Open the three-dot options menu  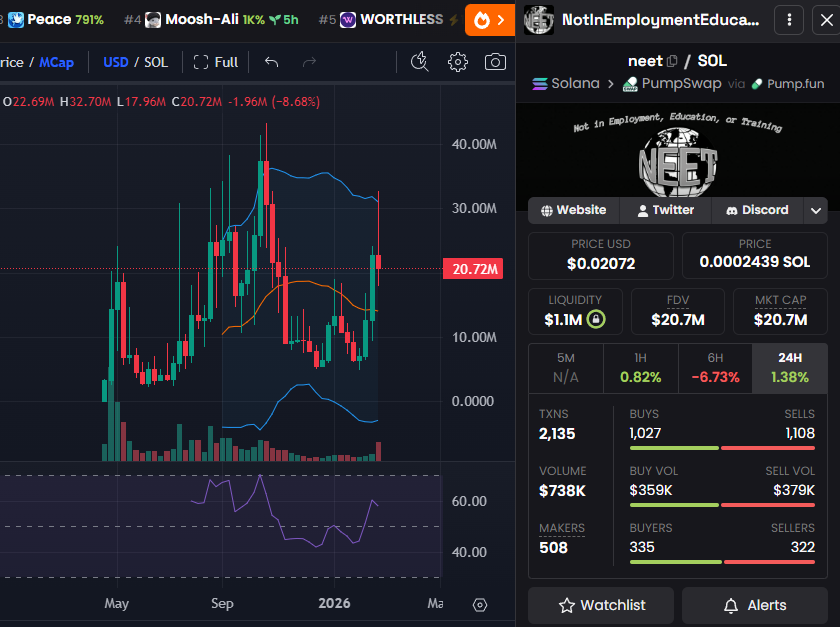(x=789, y=20)
